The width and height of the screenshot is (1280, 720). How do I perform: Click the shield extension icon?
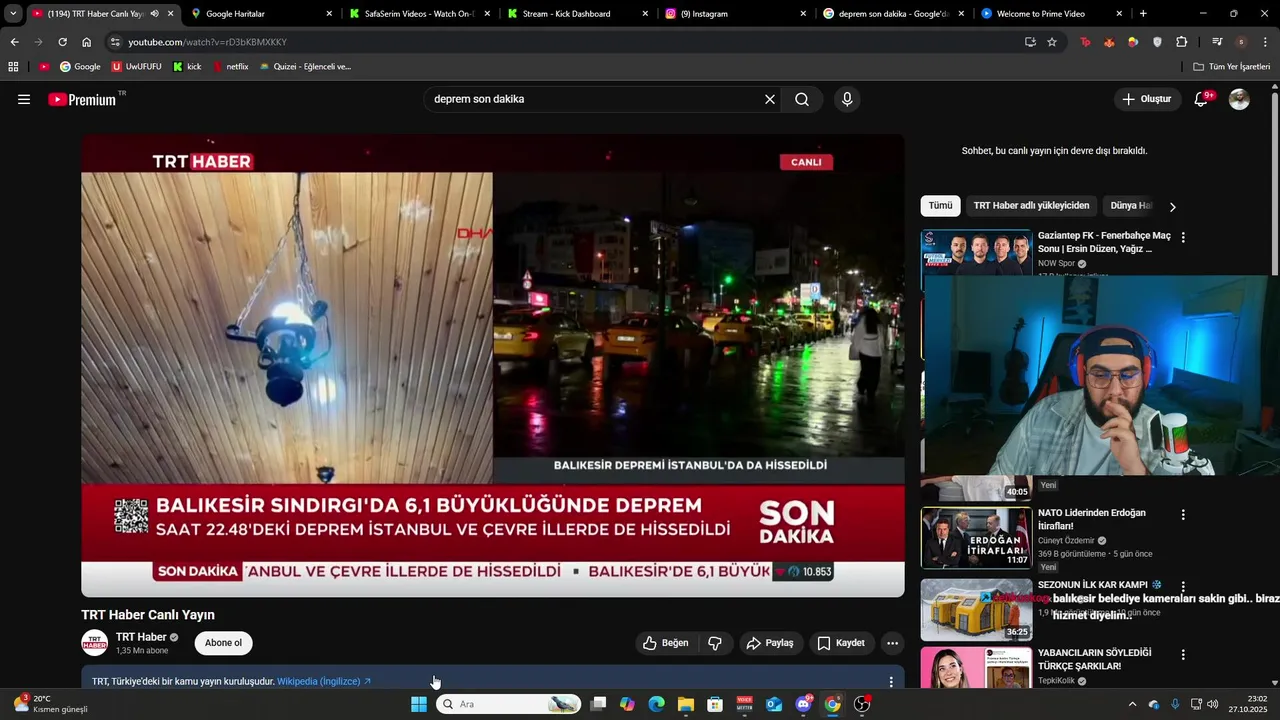[x=1157, y=42]
